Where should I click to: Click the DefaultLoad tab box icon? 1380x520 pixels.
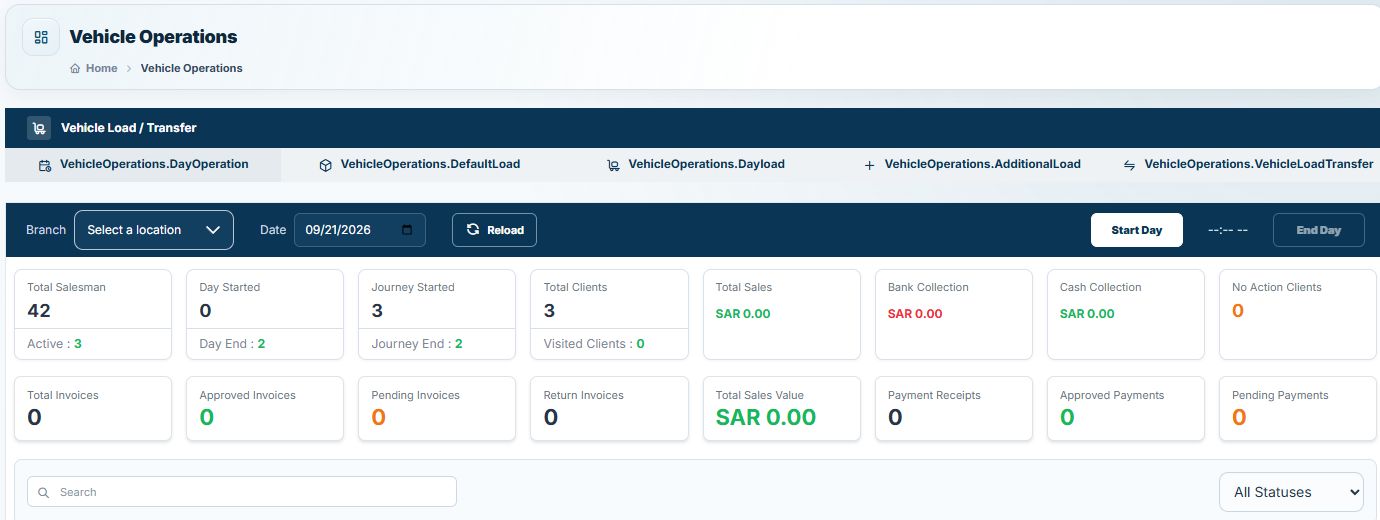(x=325, y=165)
